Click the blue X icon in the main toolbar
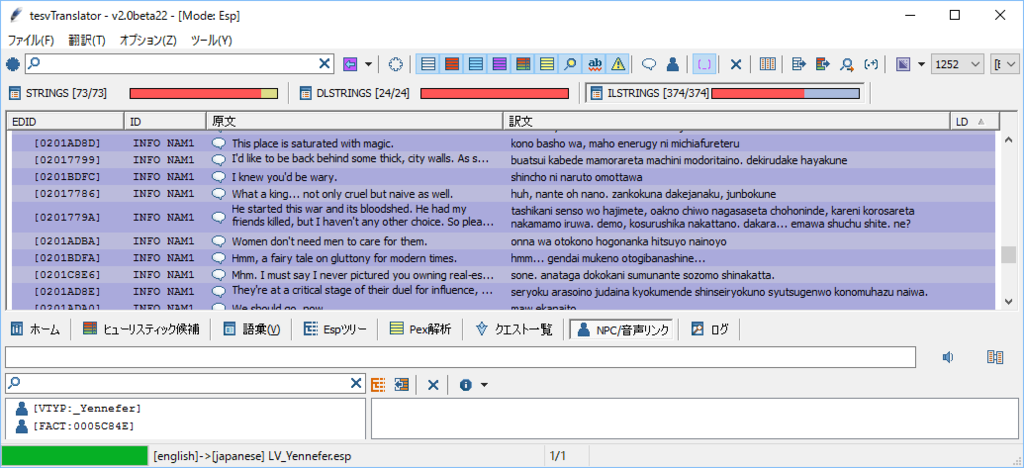1024x468 pixels. point(735,64)
